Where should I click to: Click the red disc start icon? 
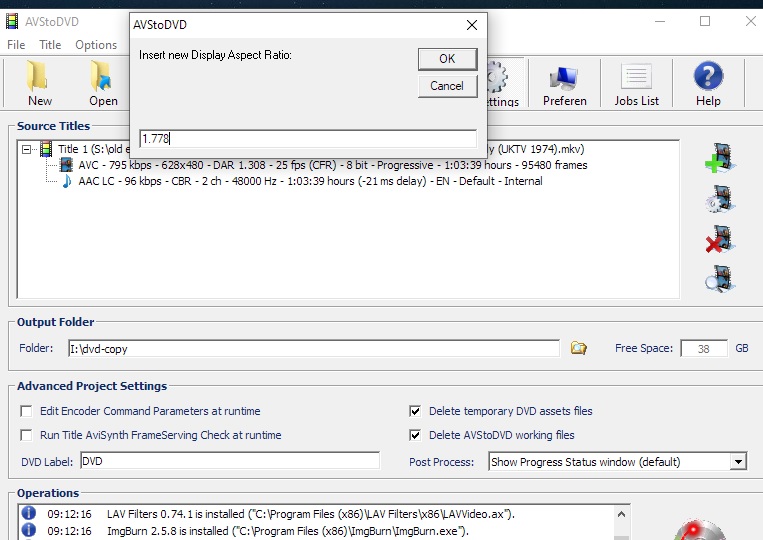[x=701, y=530]
